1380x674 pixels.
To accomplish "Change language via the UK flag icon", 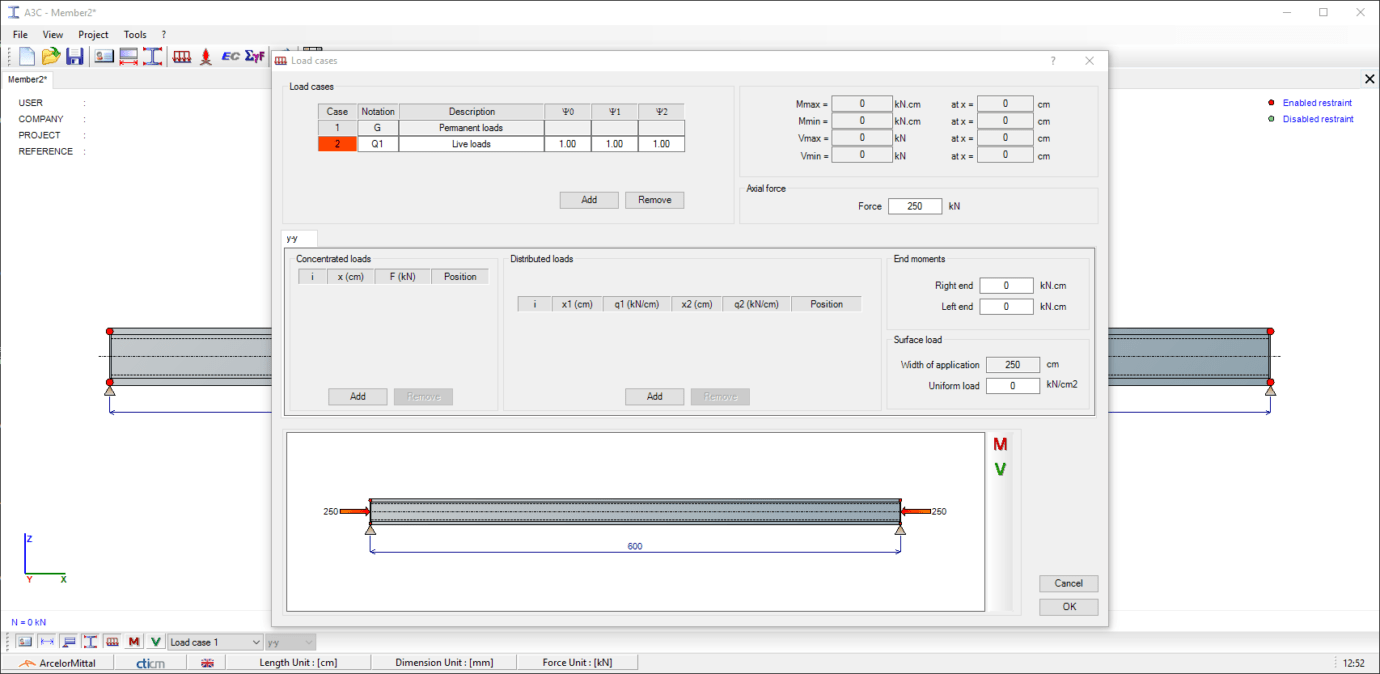I will (208, 663).
